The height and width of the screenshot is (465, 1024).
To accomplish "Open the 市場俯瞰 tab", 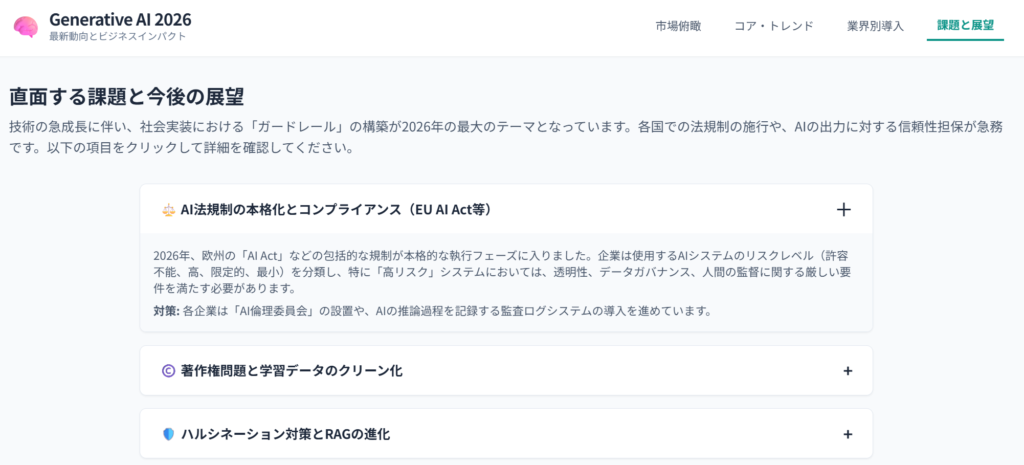I will coord(678,26).
